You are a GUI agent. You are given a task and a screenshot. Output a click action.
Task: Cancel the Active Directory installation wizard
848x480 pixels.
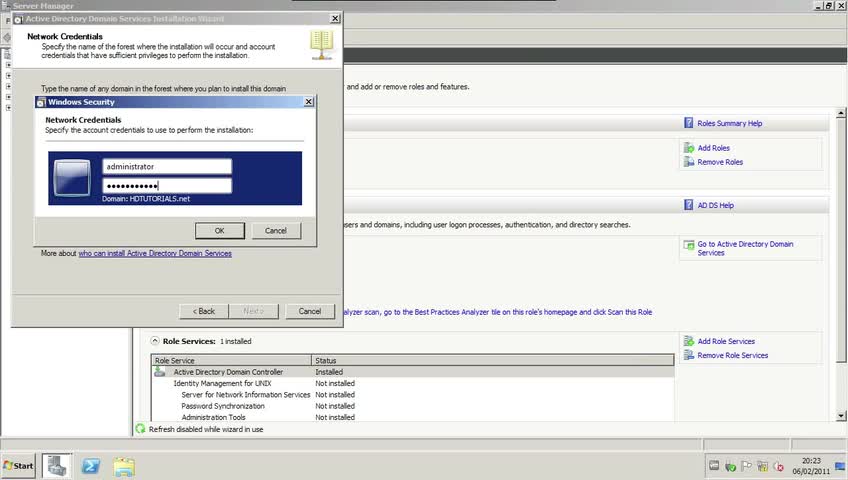310,311
